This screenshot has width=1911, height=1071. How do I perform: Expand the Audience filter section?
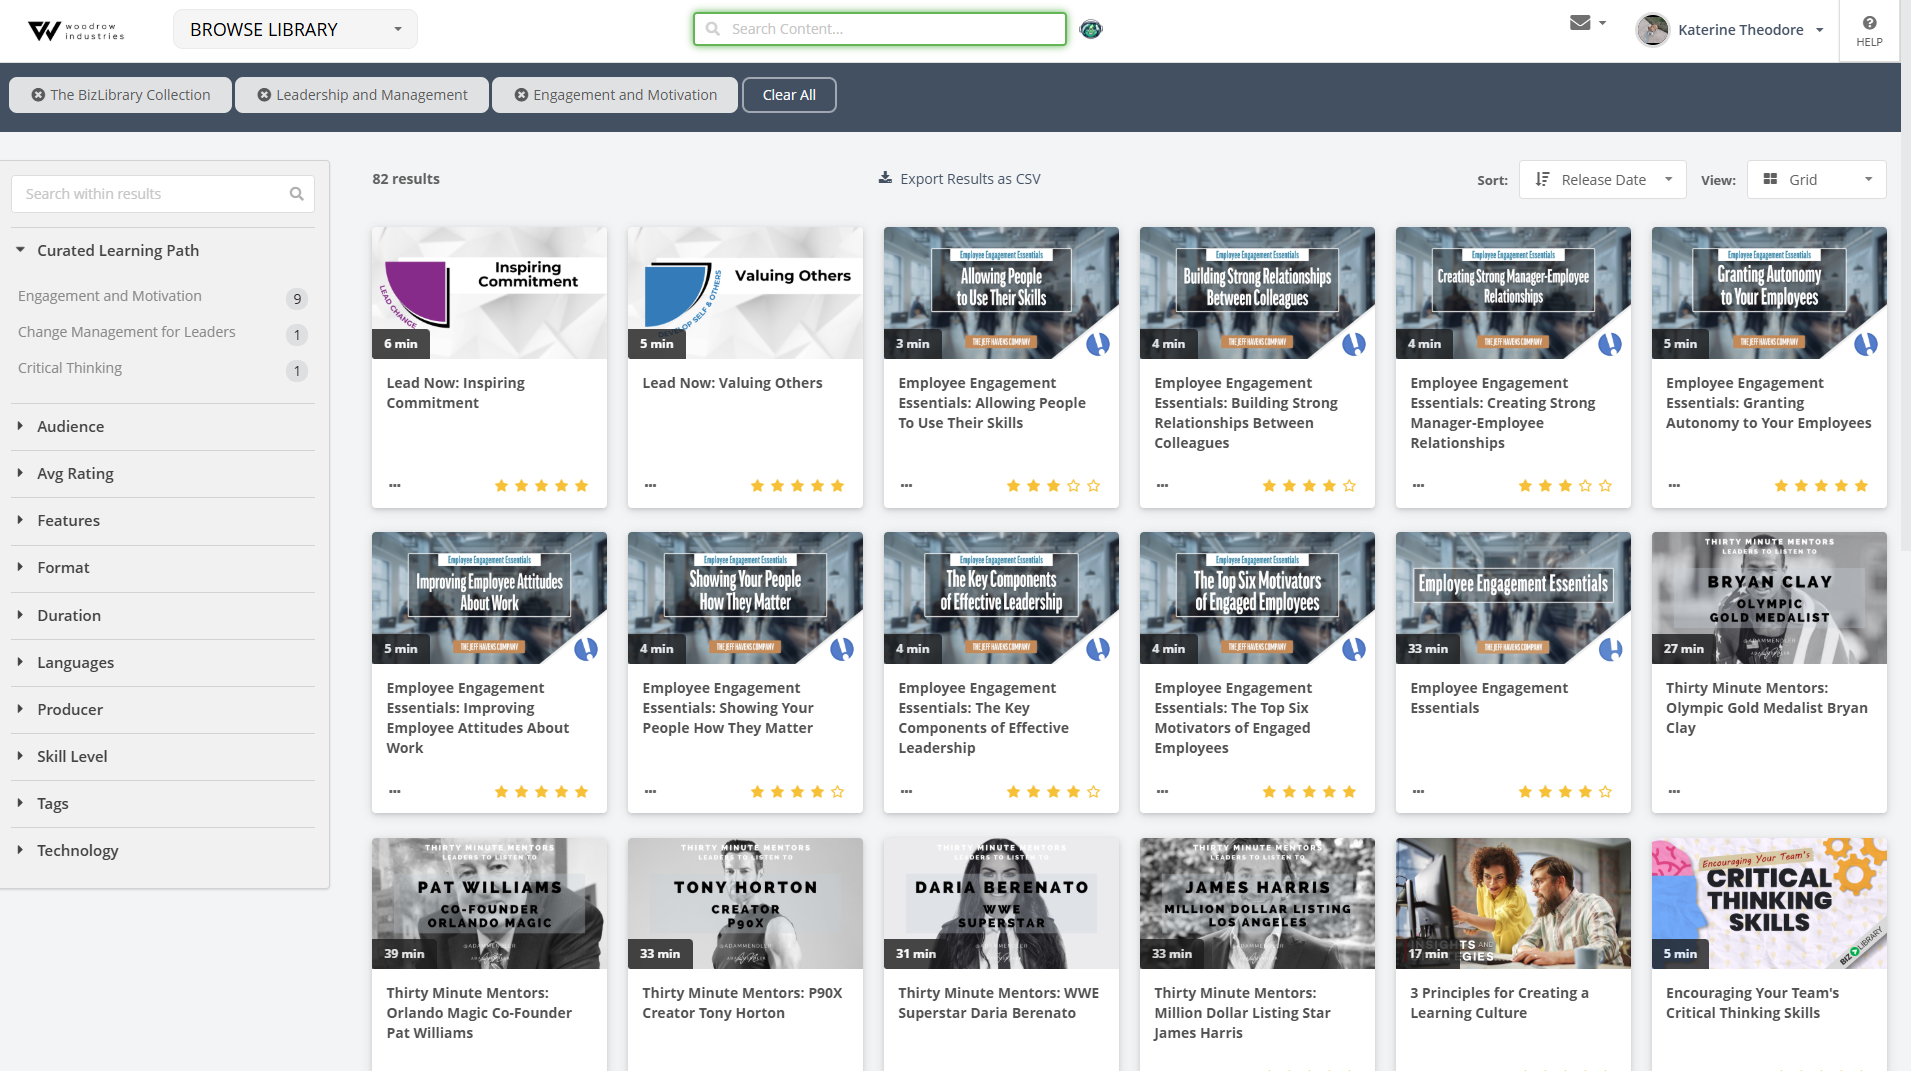pos(70,426)
